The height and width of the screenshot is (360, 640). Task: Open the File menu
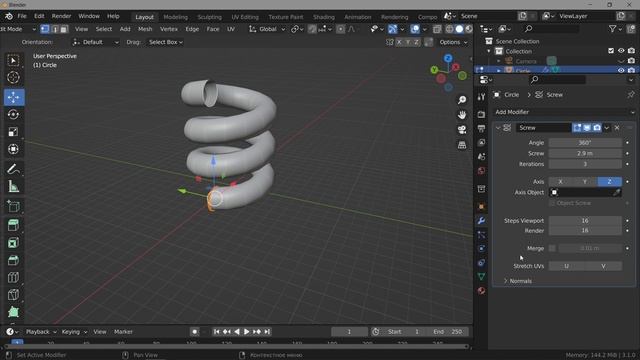click(x=22, y=16)
